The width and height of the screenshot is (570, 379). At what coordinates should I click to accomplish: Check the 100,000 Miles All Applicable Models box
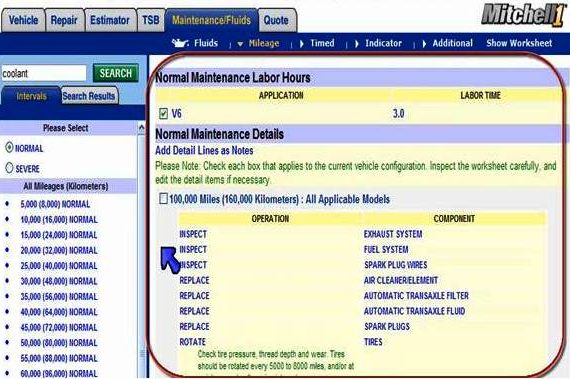pos(163,198)
